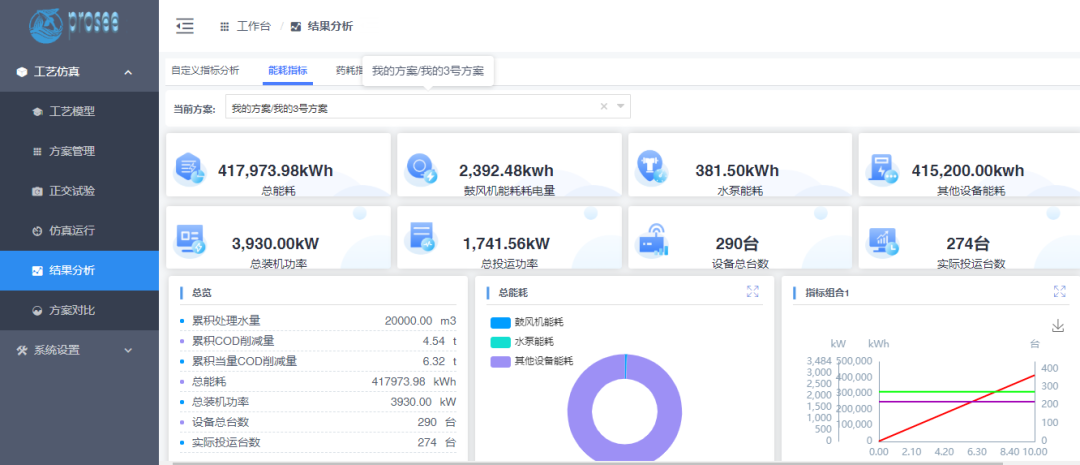This screenshot has height=465, width=1080.
Task: Open 仿真运行 from the sidebar
Action: tap(72, 230)
